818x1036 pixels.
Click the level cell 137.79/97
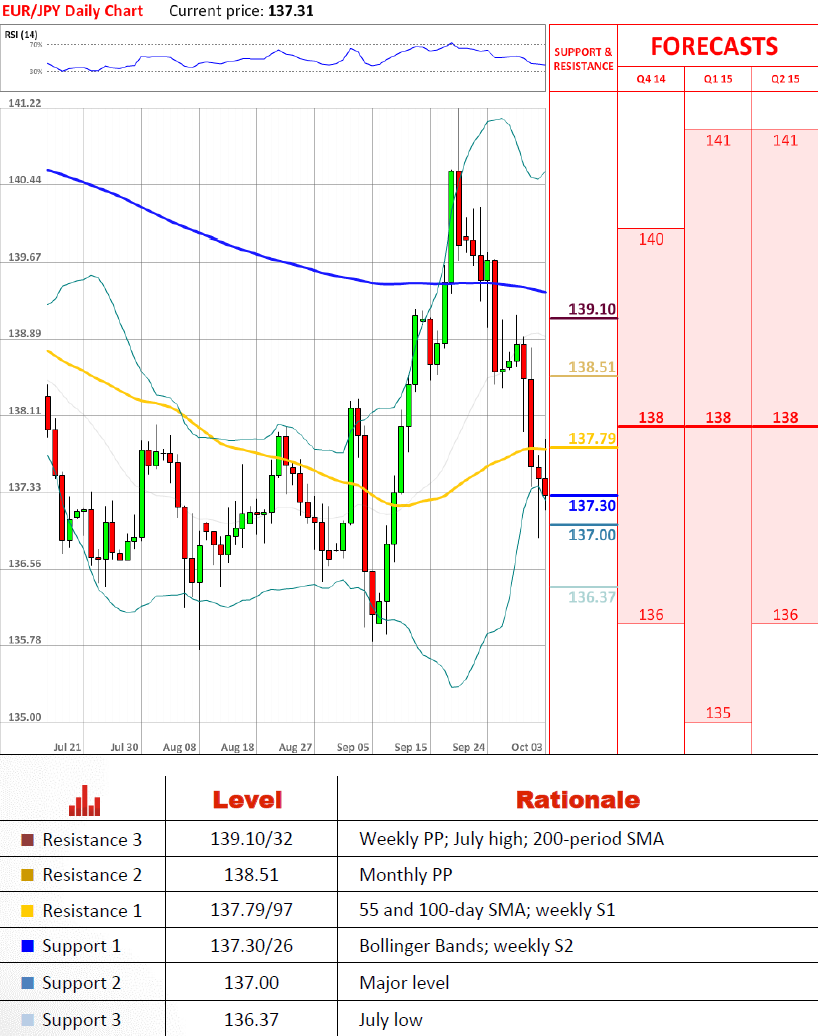[251, 910]
